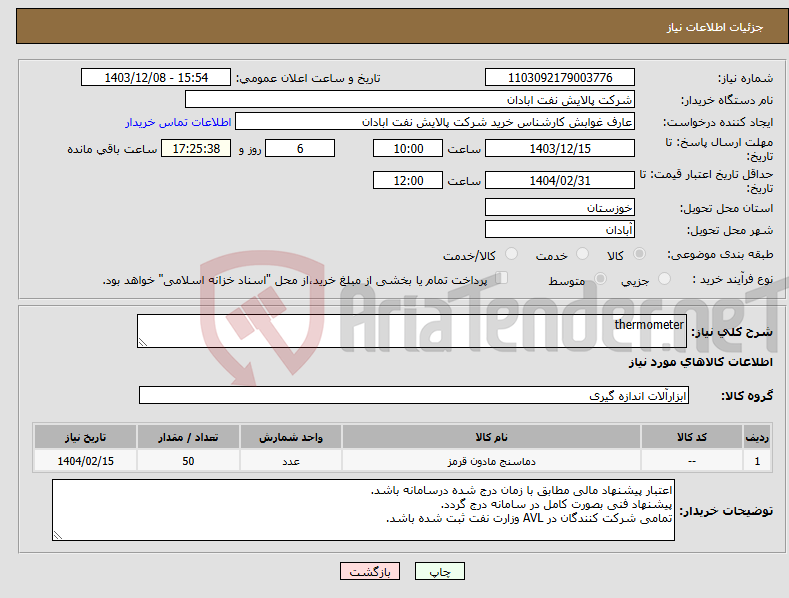The height and width of the screenshot is (598, 789).
Task: Click the تعداد / مقدار column header
Action: click(188, 437)
